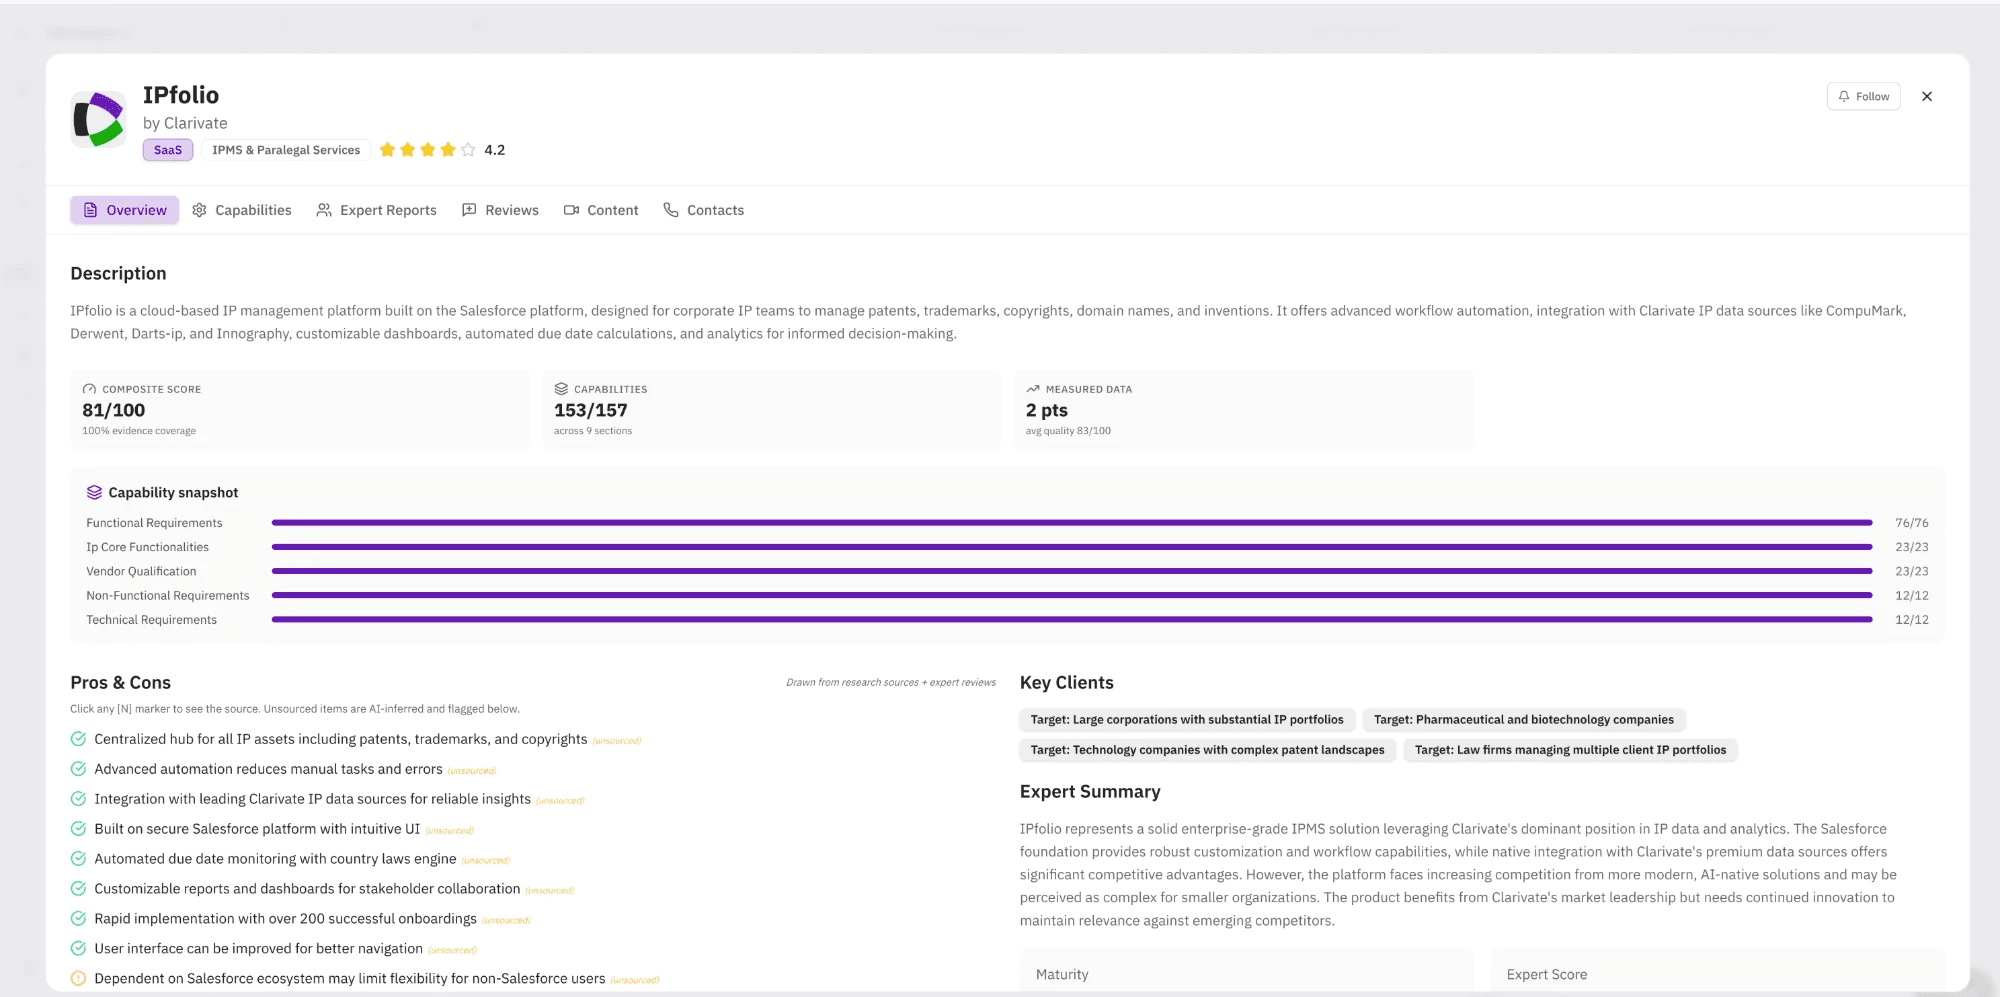Open the Contacts tab

(x=704, y=210)
